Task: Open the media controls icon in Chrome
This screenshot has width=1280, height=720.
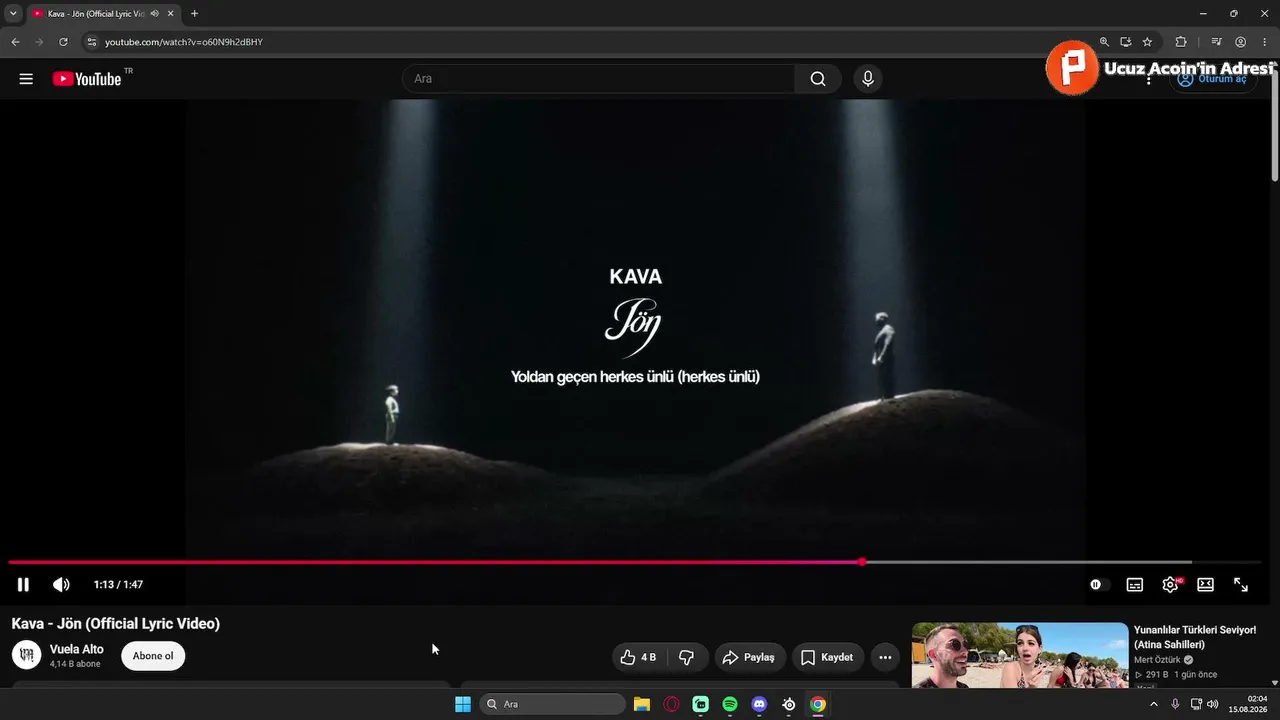Action: 1216,42
